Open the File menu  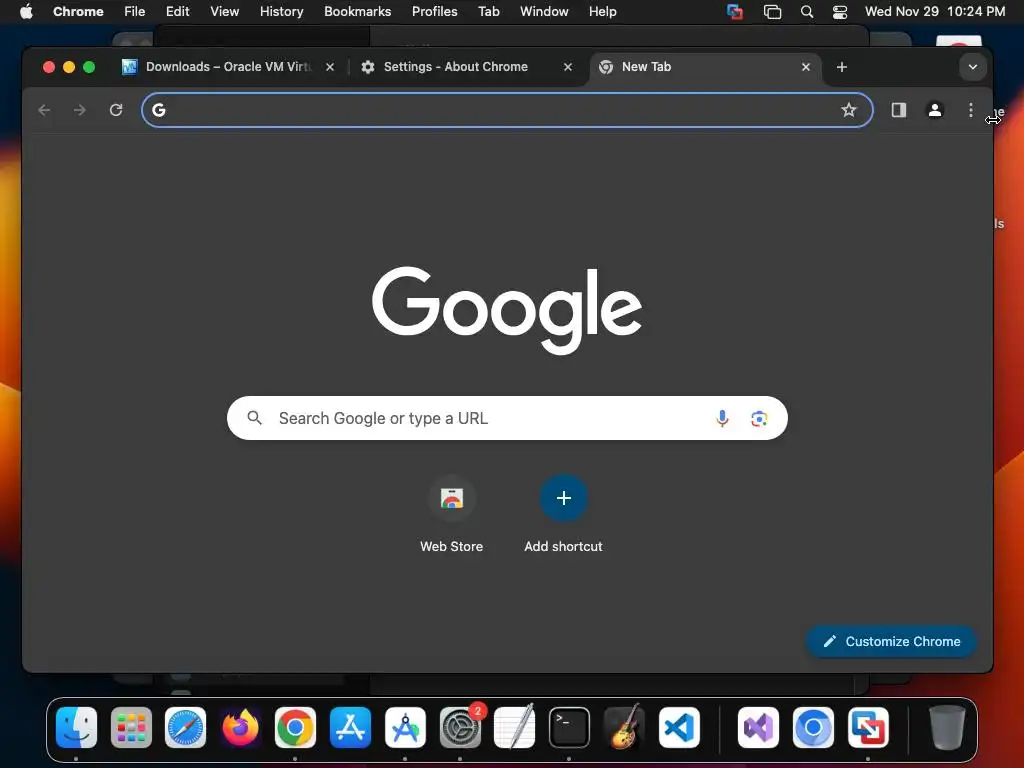(135, 12)
